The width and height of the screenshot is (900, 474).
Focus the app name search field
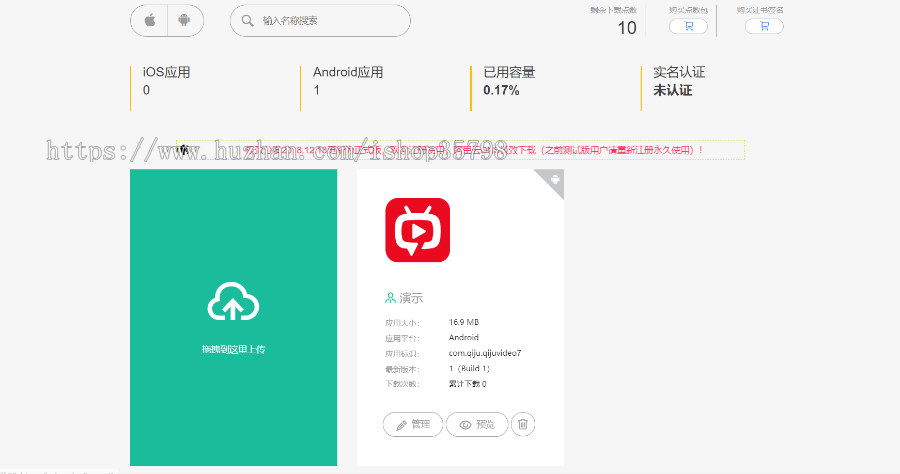pyautogui.click(x=330, y=20)
